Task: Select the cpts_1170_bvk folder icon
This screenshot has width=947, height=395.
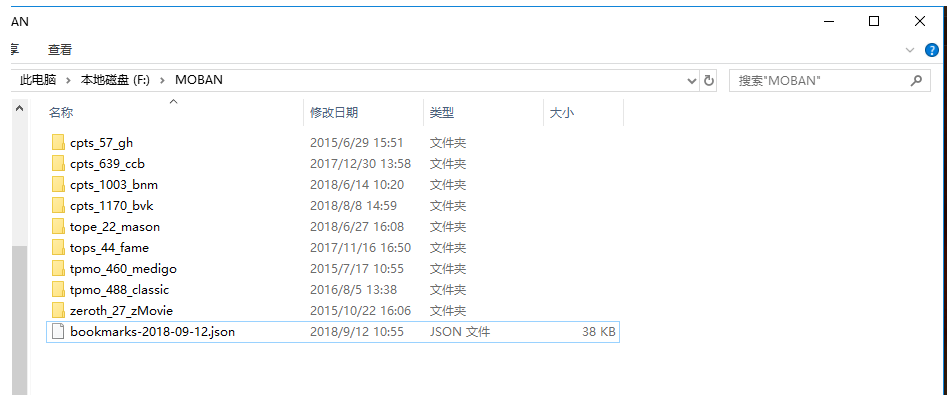Action: (58, 206)
